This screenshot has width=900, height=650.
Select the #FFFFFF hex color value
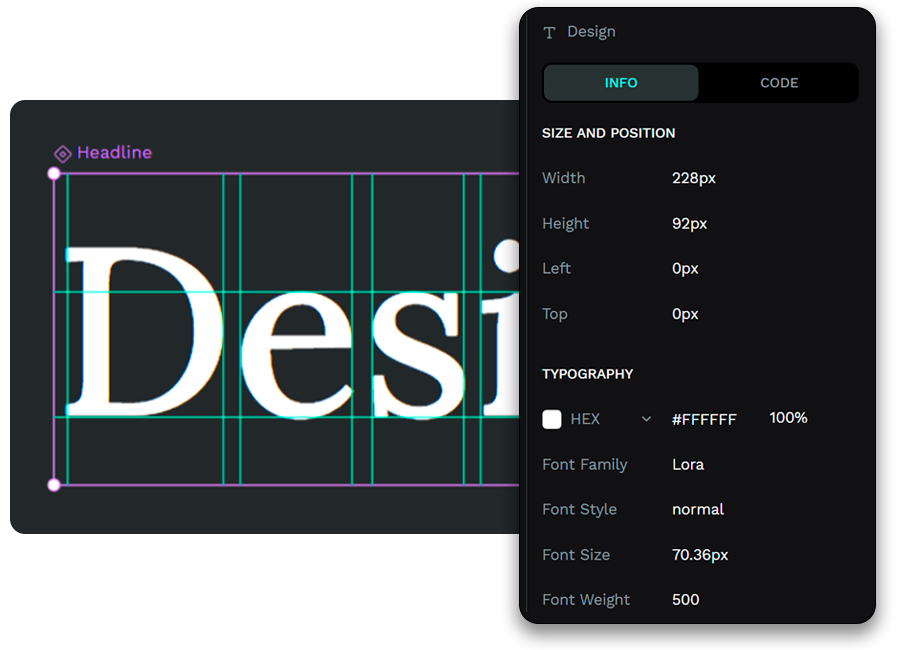704,419
